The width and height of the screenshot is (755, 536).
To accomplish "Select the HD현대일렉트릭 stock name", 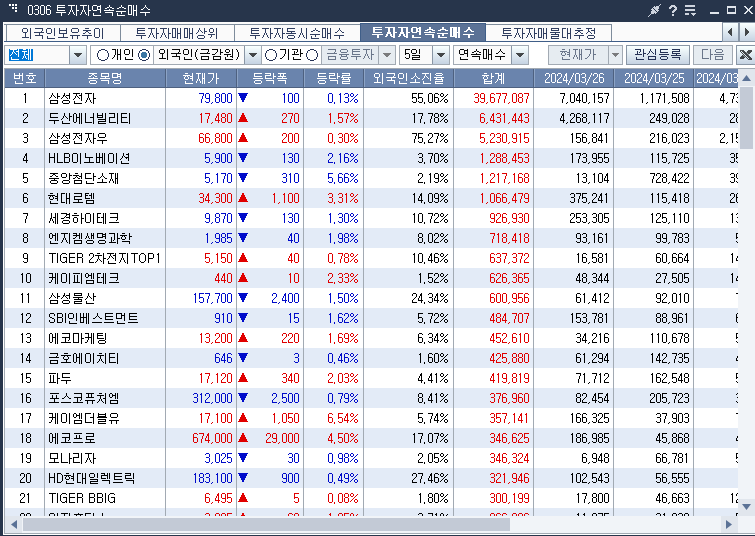I will coord(91,478).
